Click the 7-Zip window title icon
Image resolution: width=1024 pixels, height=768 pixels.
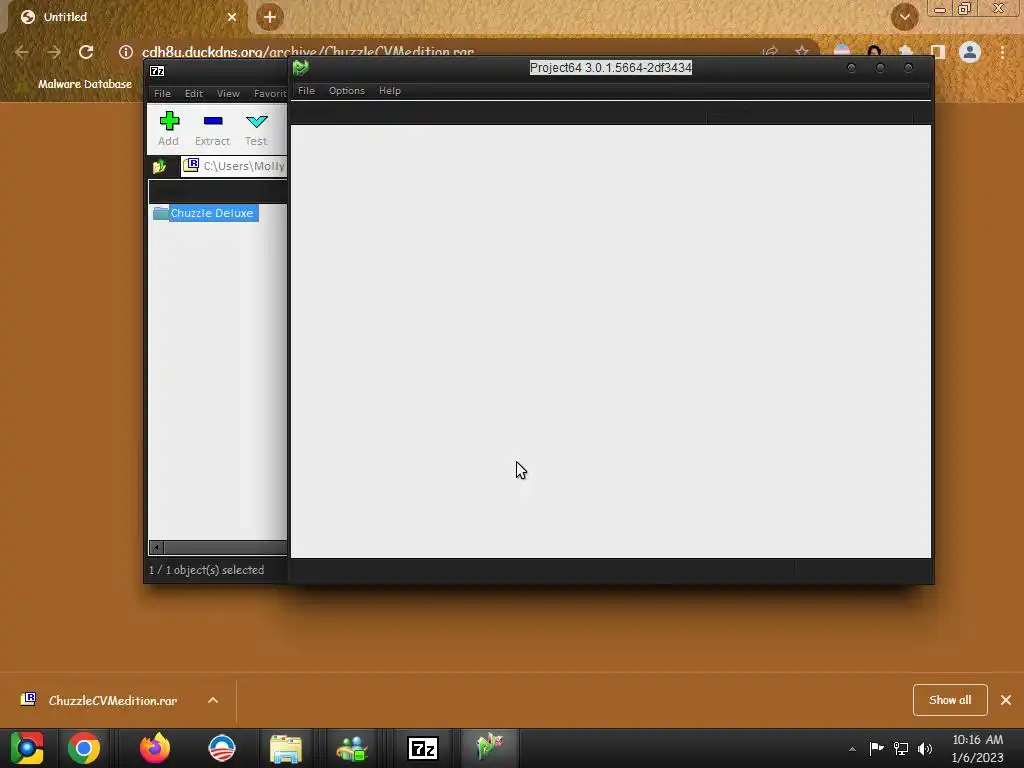157,71
